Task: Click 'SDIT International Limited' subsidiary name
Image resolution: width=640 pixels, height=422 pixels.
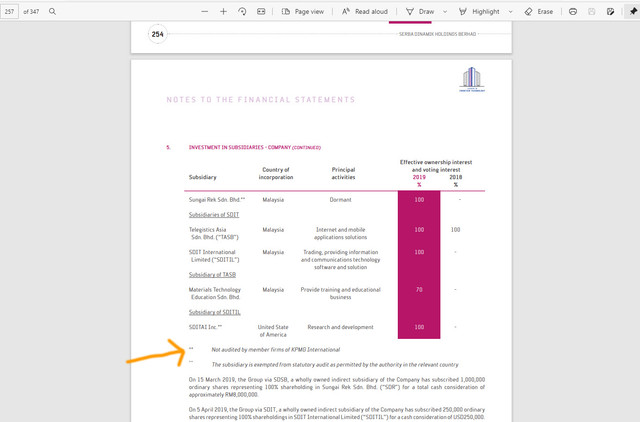Action: click(x=214, y=256)
